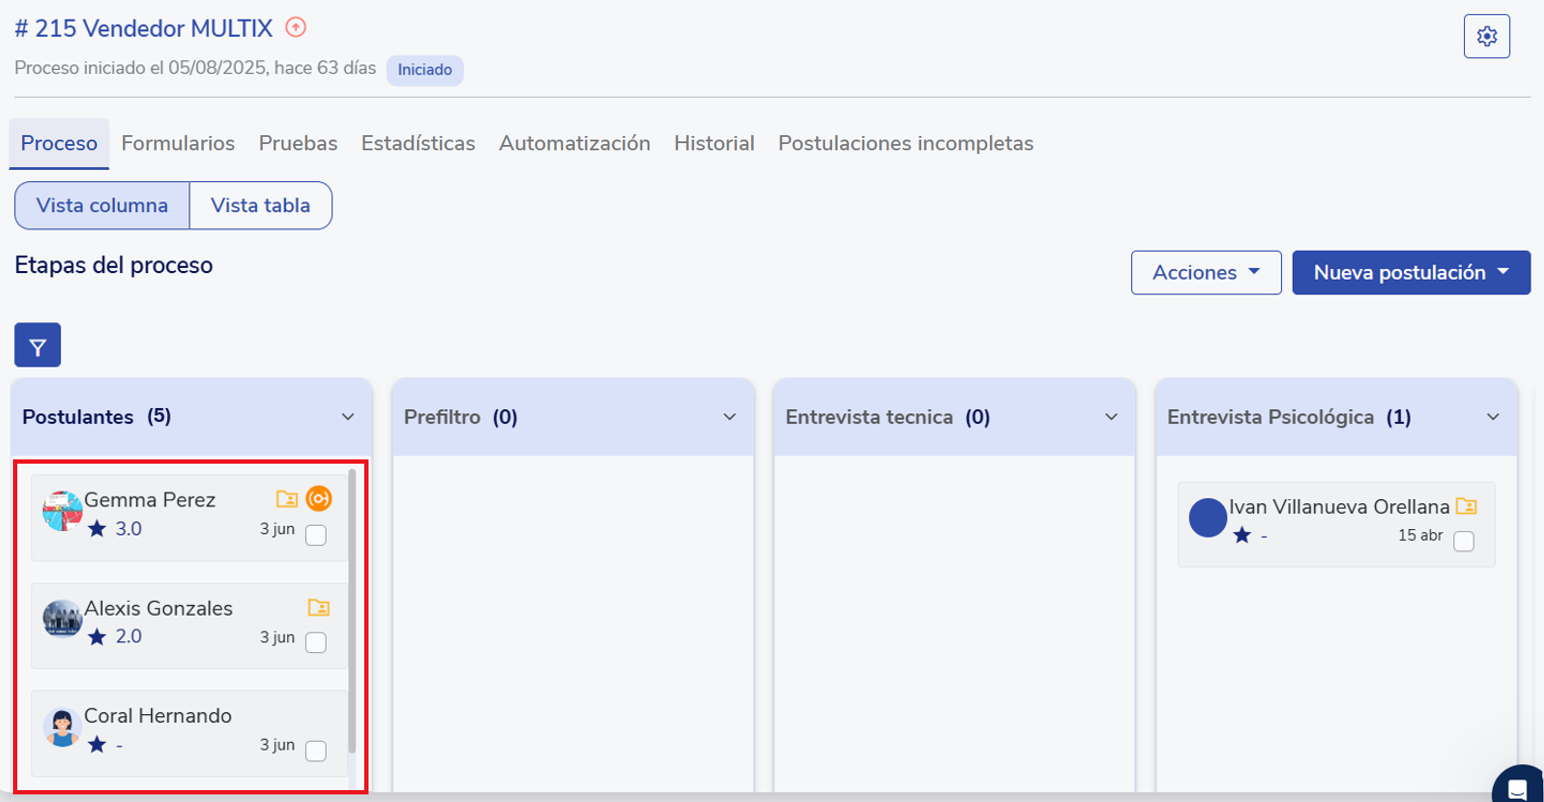The height and width of the screenshot is (802, 1544).
Task: Switch to the Estadísticas tab
Action: tap(418, 143)
